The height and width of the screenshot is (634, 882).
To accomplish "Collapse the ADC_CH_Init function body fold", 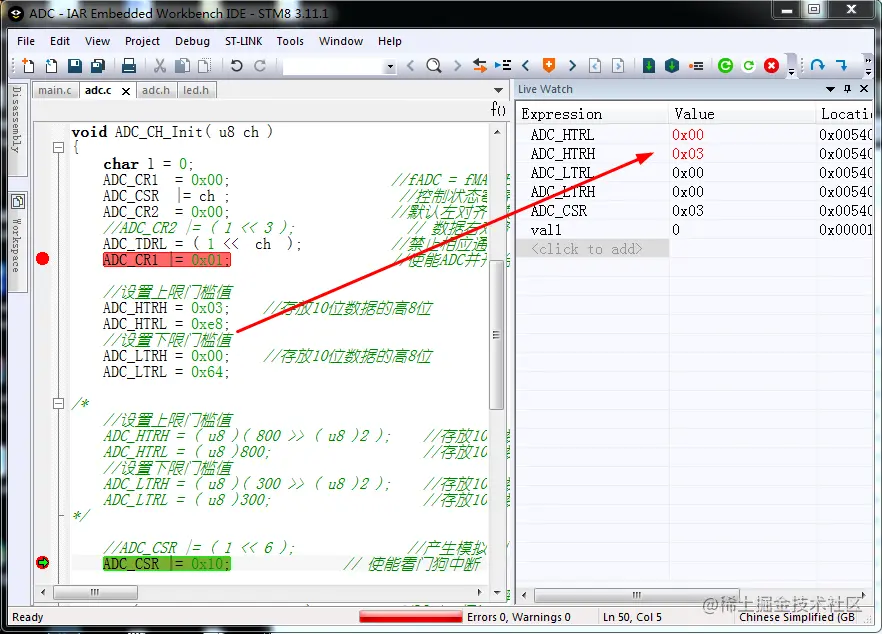I will point(58,147).
